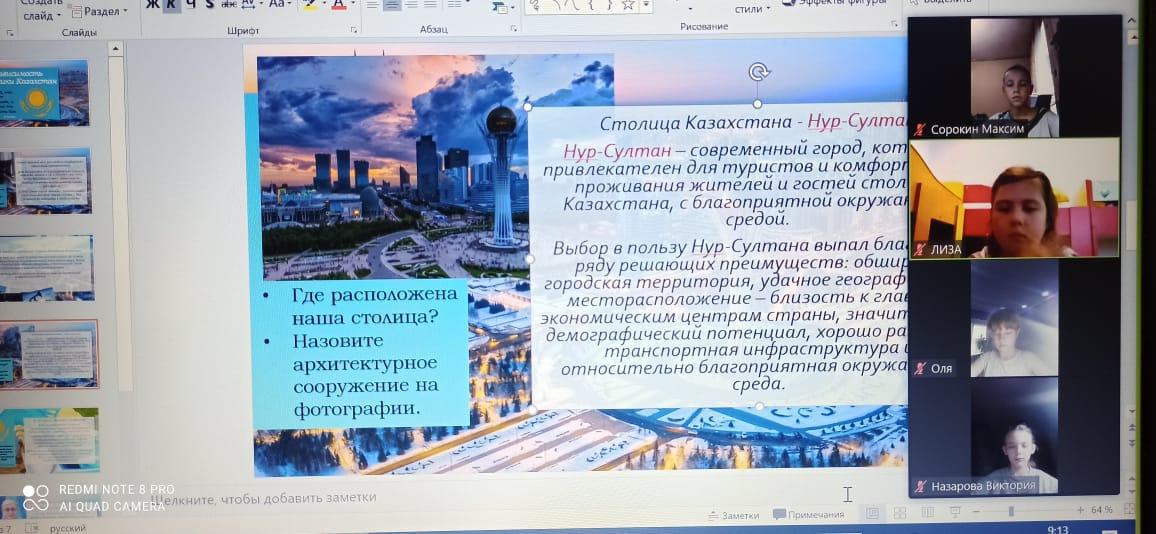Screen dimensions: 1156x534
Task: Switch to slide sorter view icon
Action: pos(900,512)
